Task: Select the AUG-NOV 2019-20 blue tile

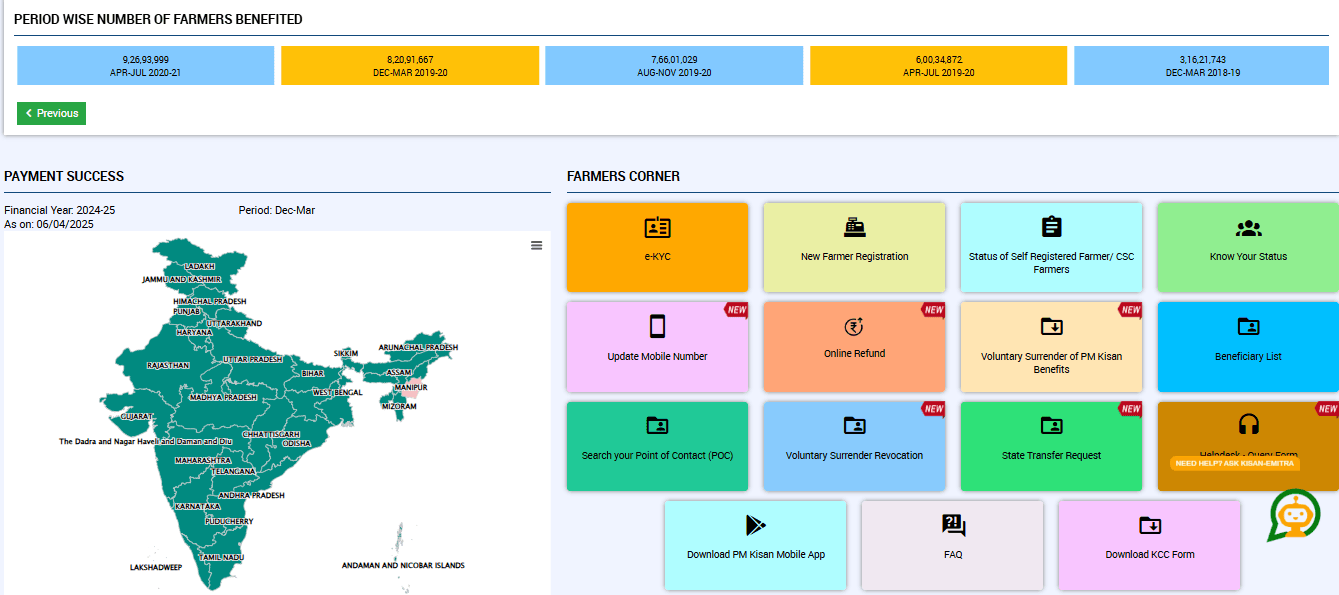Action: point(674,66)
